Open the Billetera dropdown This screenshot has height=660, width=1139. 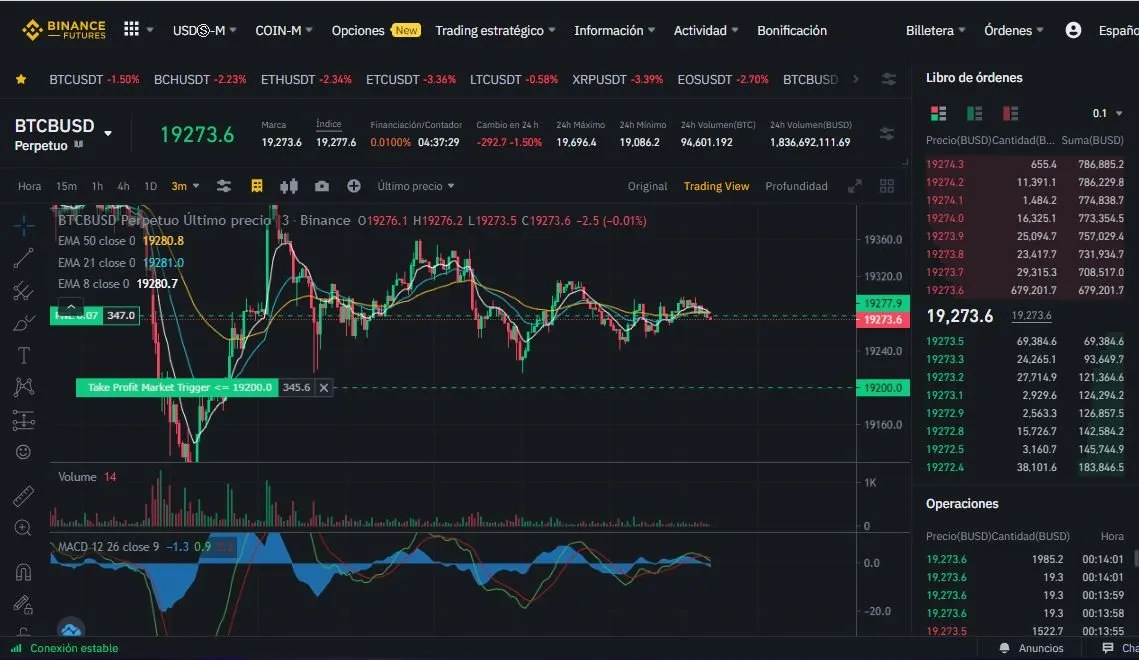coord(935,30)
